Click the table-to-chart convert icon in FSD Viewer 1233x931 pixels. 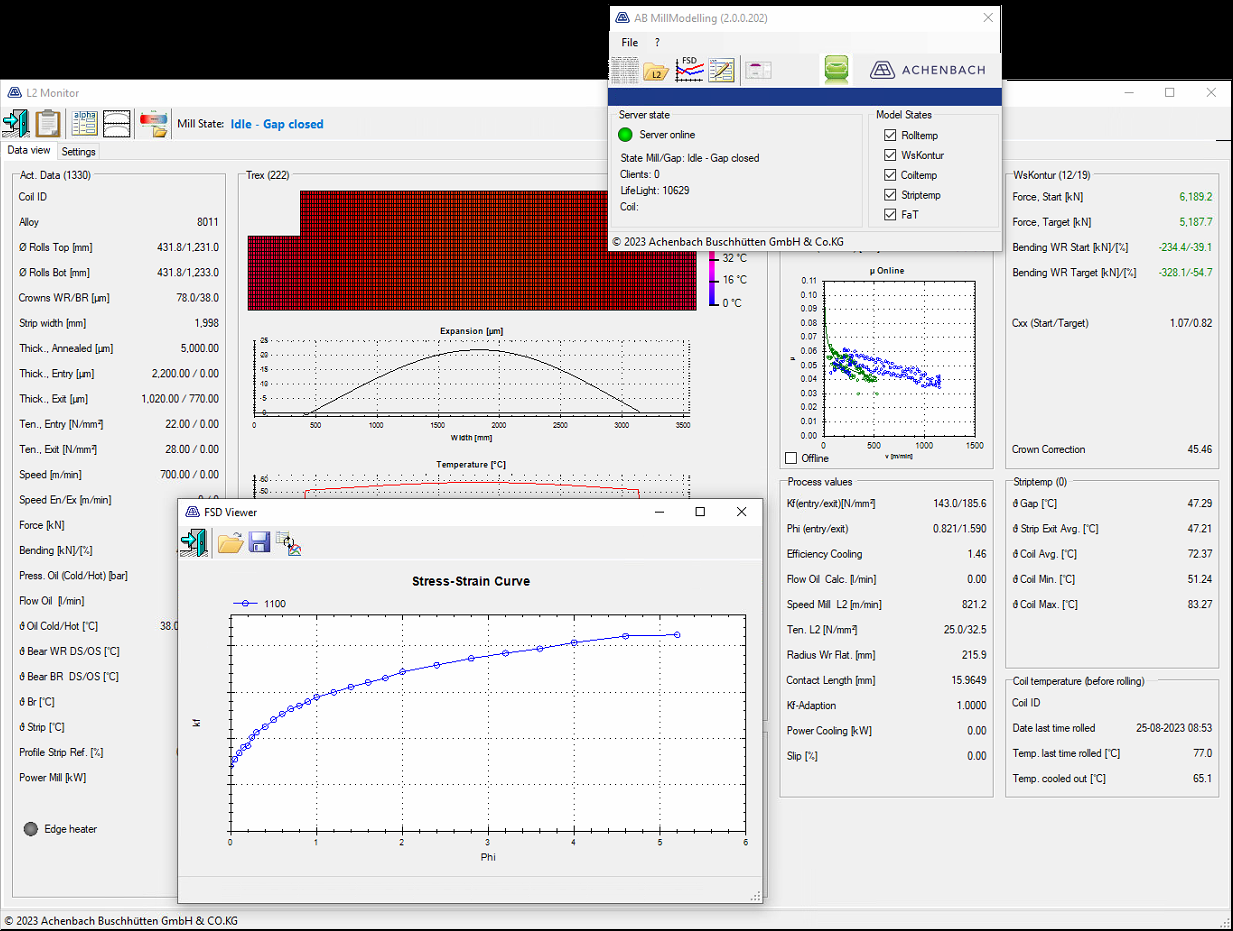(x=288, y=543)
